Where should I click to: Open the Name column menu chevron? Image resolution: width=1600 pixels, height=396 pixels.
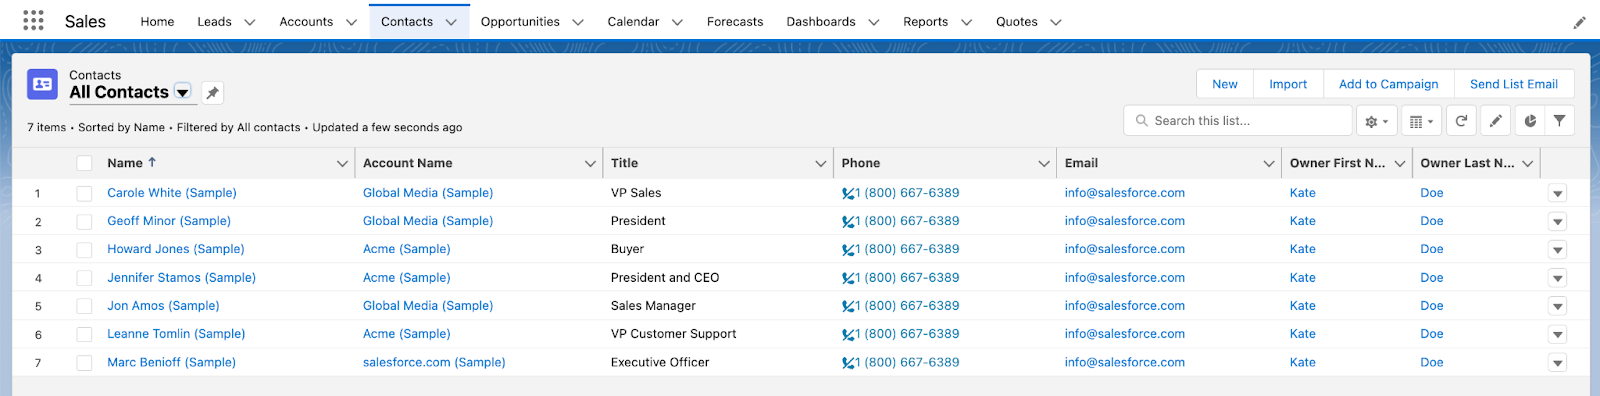[342, 164]
